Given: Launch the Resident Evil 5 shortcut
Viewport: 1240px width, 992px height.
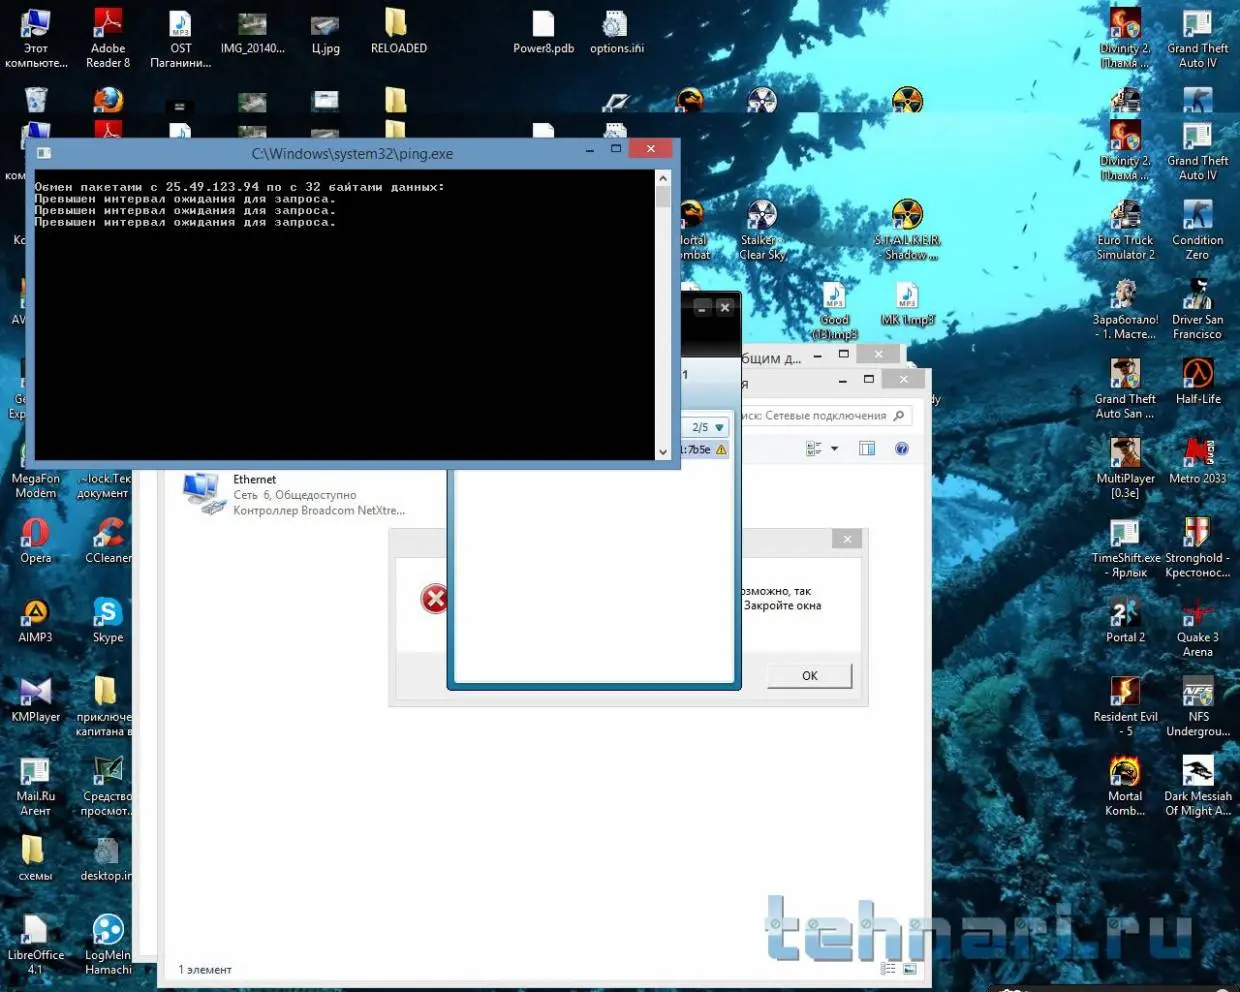Looking at the screenshot, I should (1125, 707).
